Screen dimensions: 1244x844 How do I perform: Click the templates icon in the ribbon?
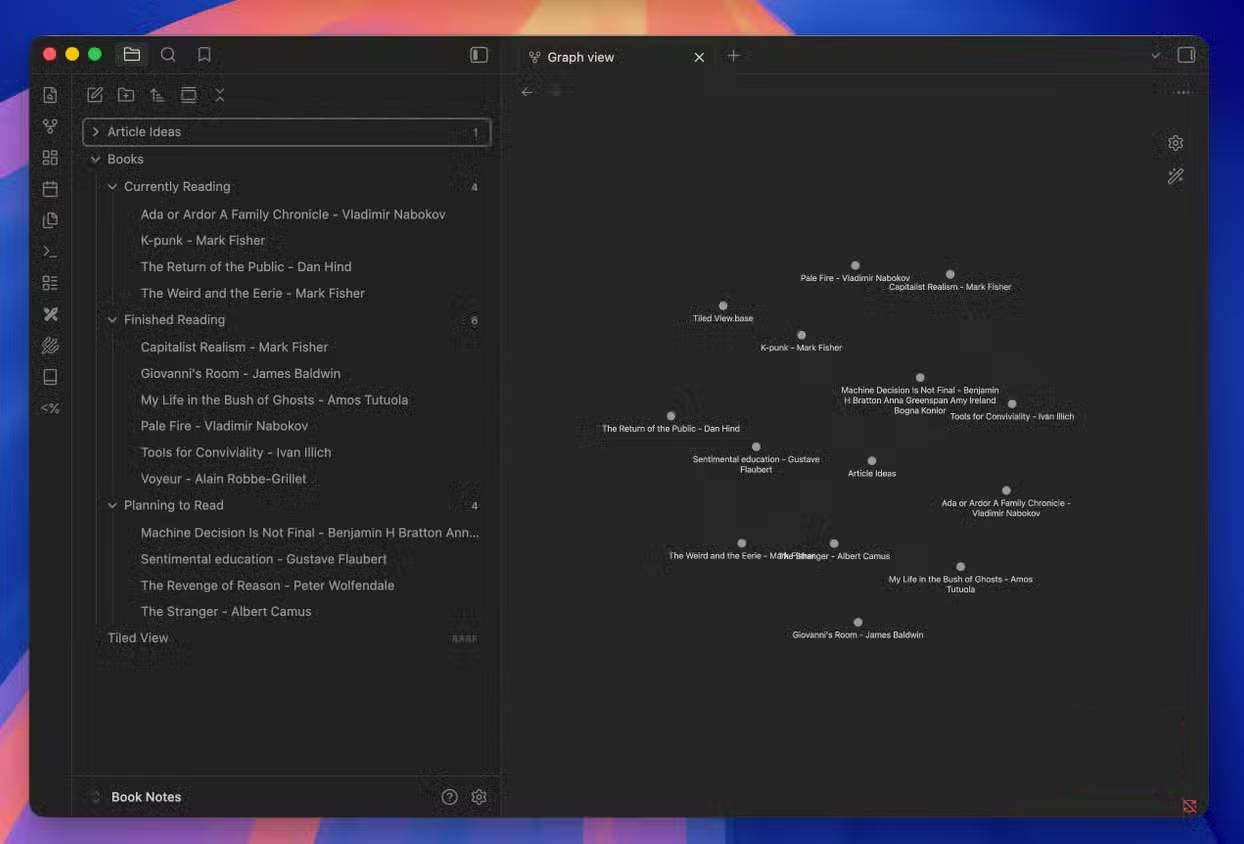(50, 220)
